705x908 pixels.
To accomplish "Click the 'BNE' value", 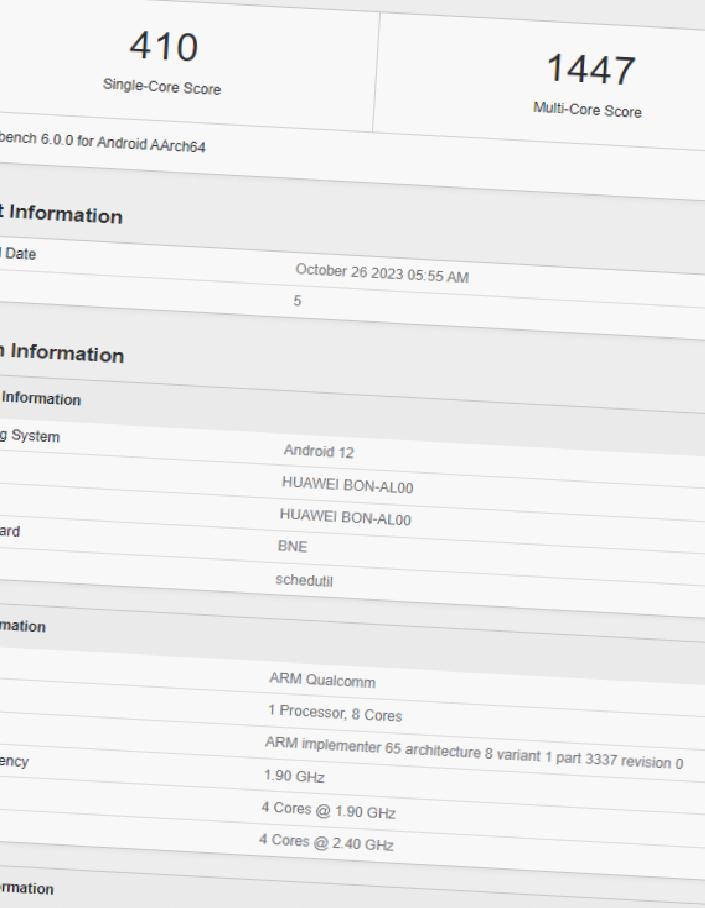I will [x=293, y=546].
